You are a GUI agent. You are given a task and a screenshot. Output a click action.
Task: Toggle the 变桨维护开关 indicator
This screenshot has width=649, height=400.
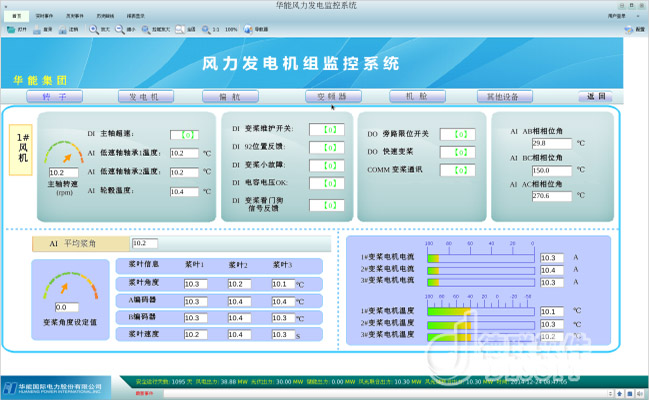[x=333, y=129]
